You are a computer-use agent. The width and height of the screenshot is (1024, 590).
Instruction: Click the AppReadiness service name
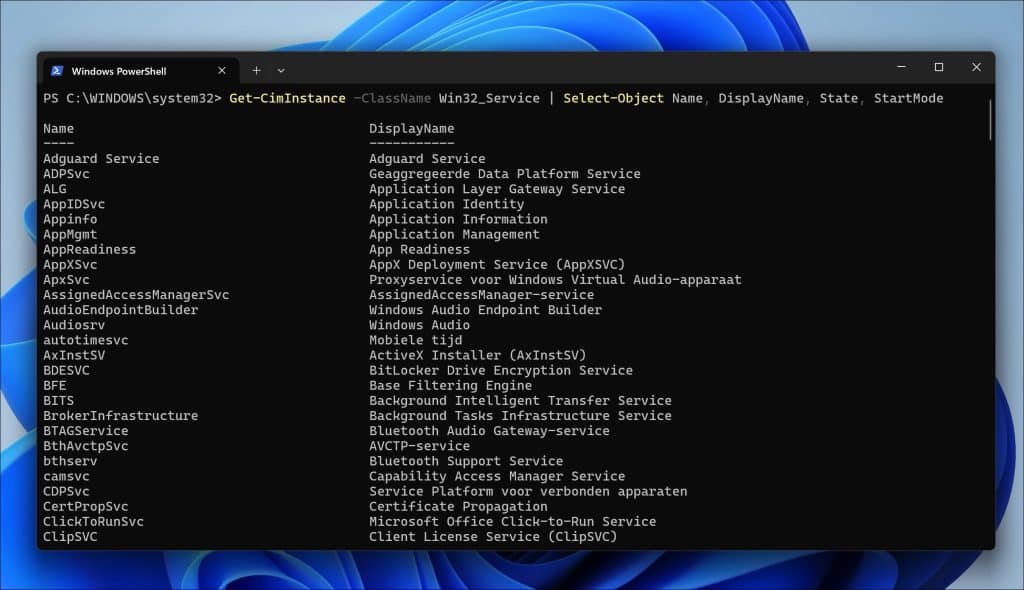tap(89, 249)
